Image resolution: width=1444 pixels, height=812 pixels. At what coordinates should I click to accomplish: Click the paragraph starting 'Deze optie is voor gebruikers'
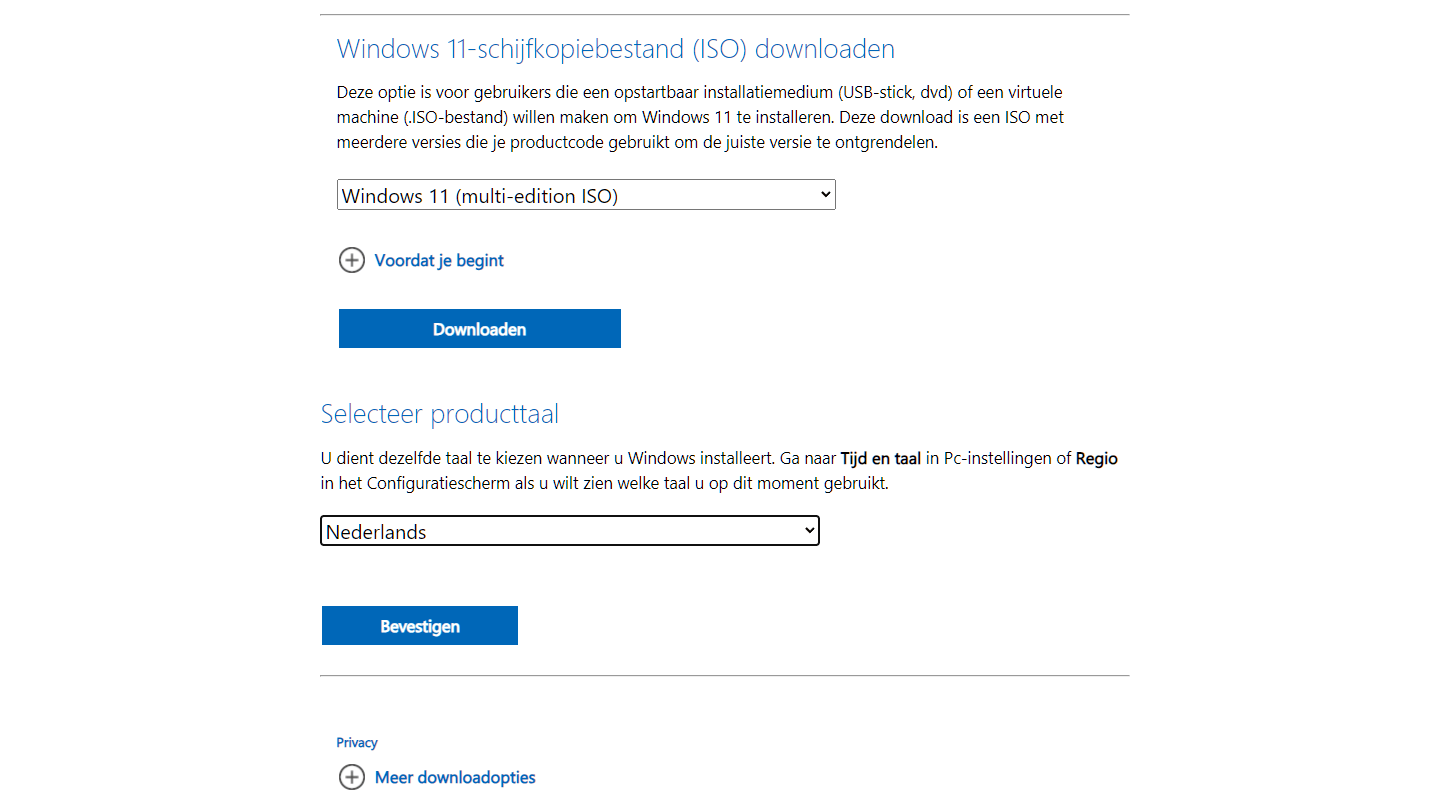click(x=699, y=117)
